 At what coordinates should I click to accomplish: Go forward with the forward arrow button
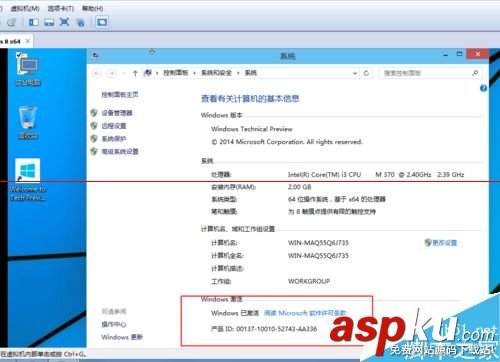111,73
